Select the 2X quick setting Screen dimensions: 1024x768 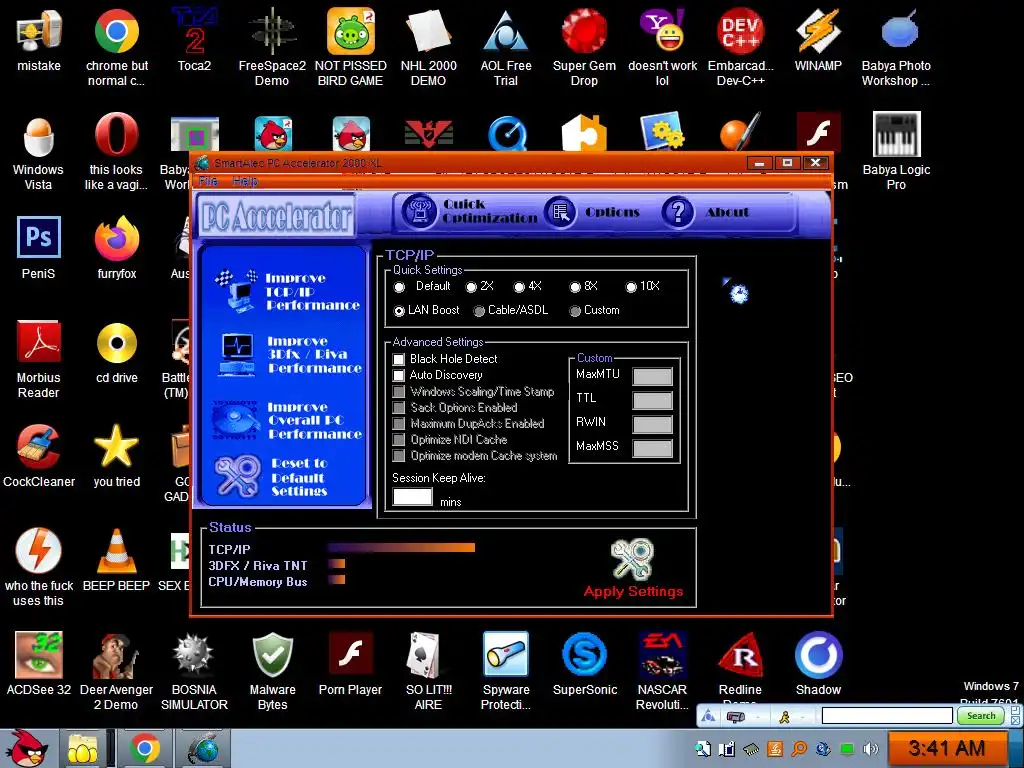(471, 287)
